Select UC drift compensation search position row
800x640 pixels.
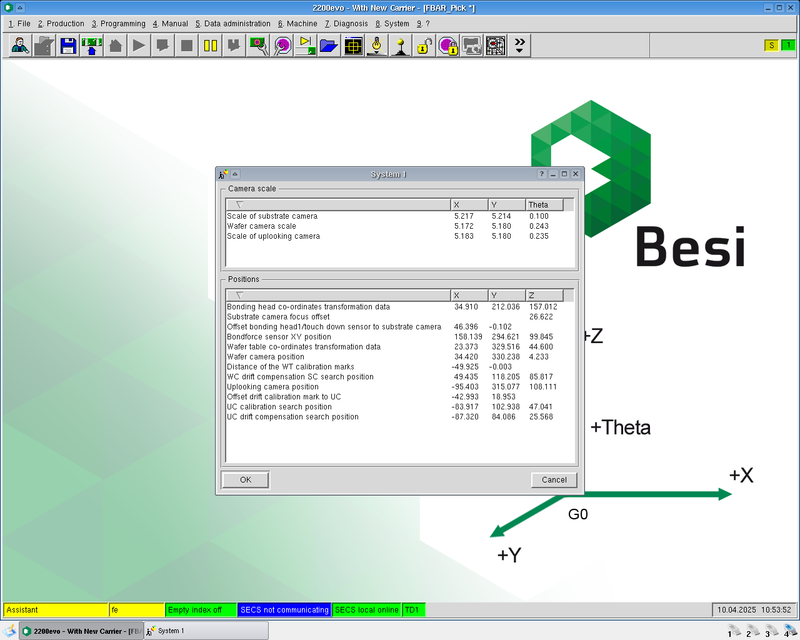(399, 417)
